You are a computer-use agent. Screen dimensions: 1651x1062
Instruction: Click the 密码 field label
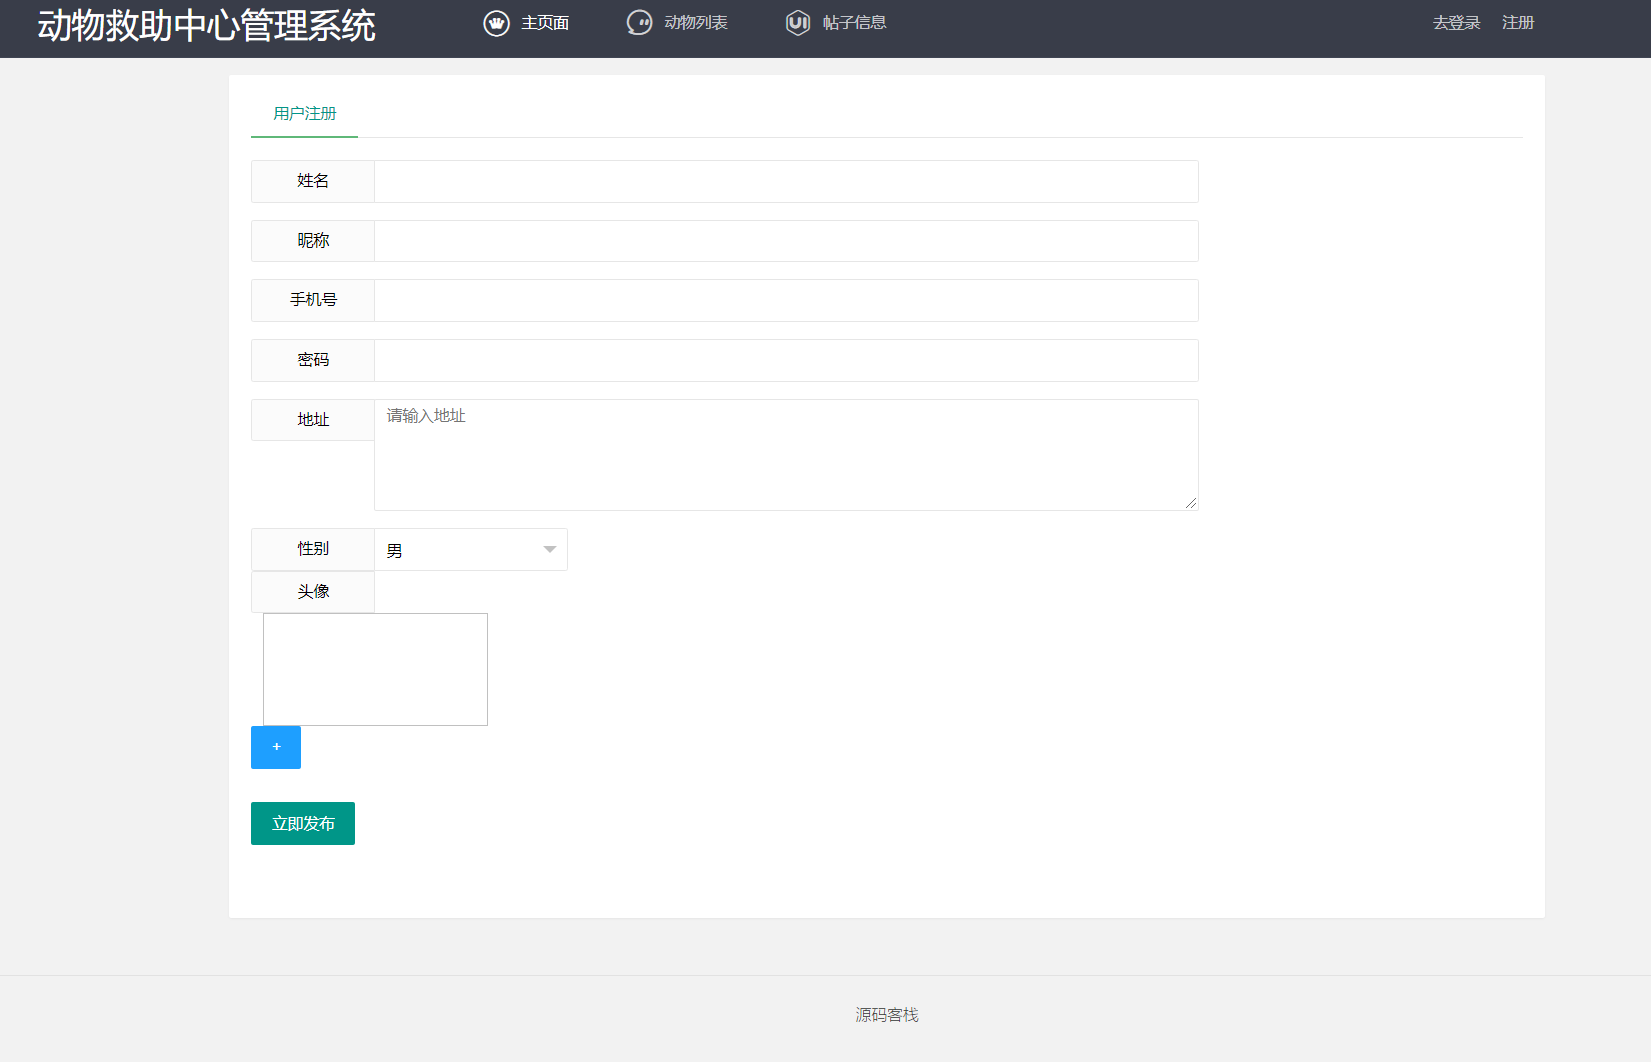[313, 360]
